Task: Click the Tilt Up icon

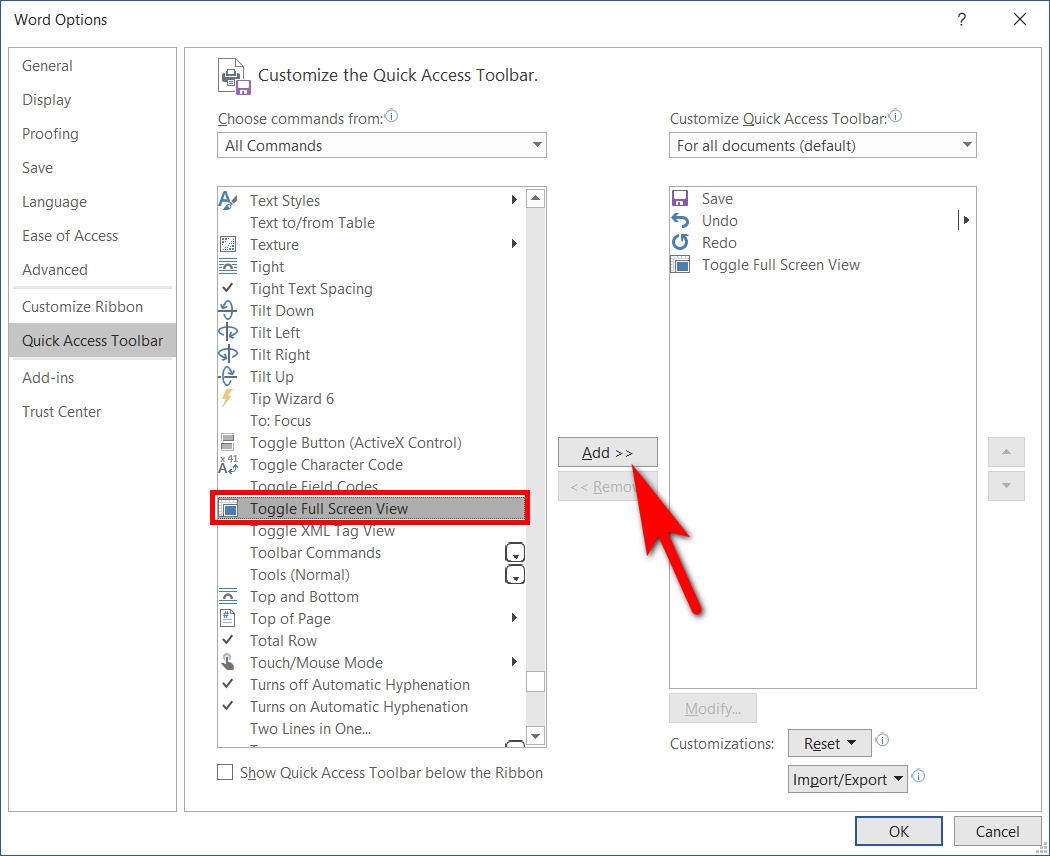Action: click(x=228, y=376)
